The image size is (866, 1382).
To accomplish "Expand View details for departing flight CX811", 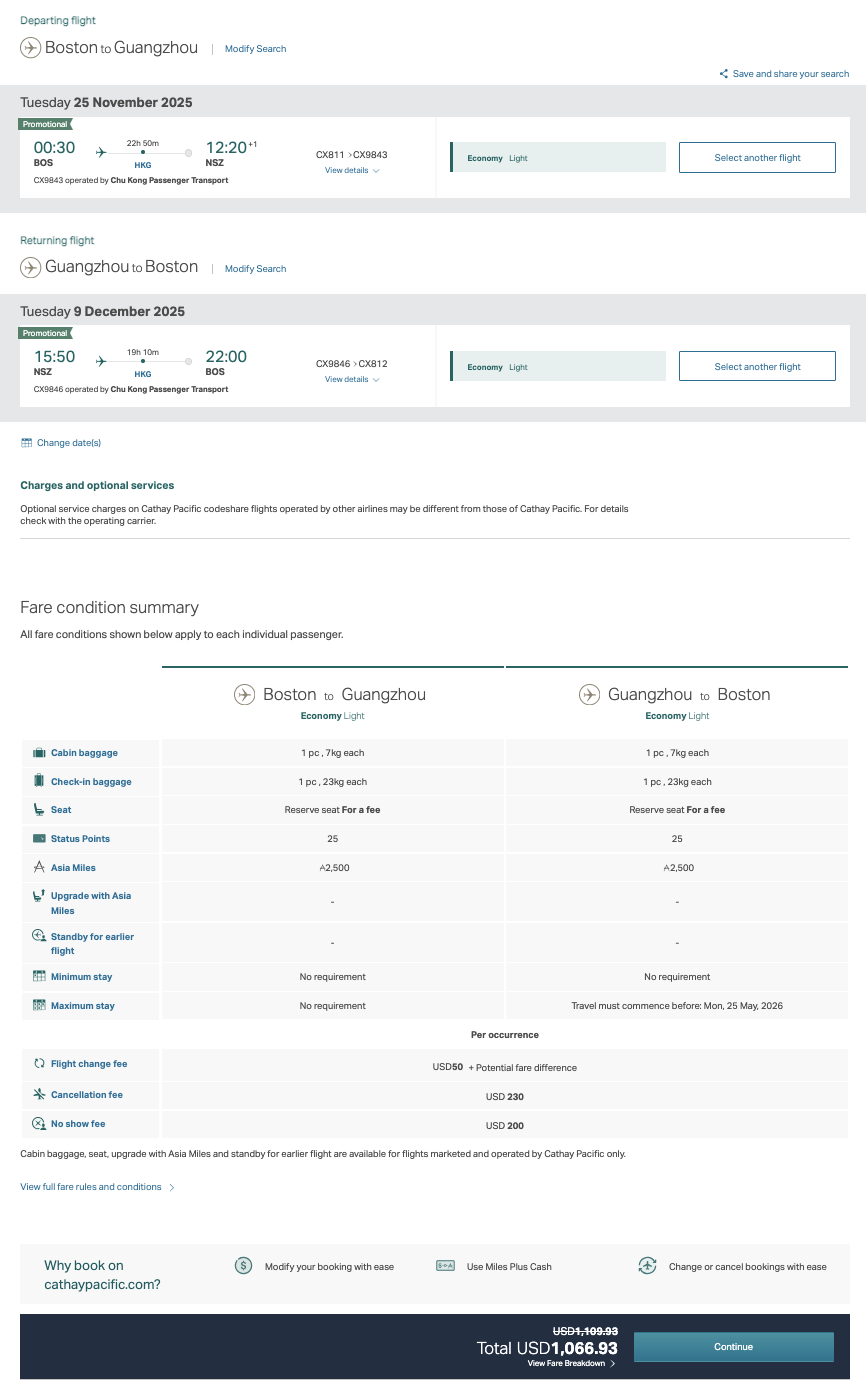I will pos(351,171).
